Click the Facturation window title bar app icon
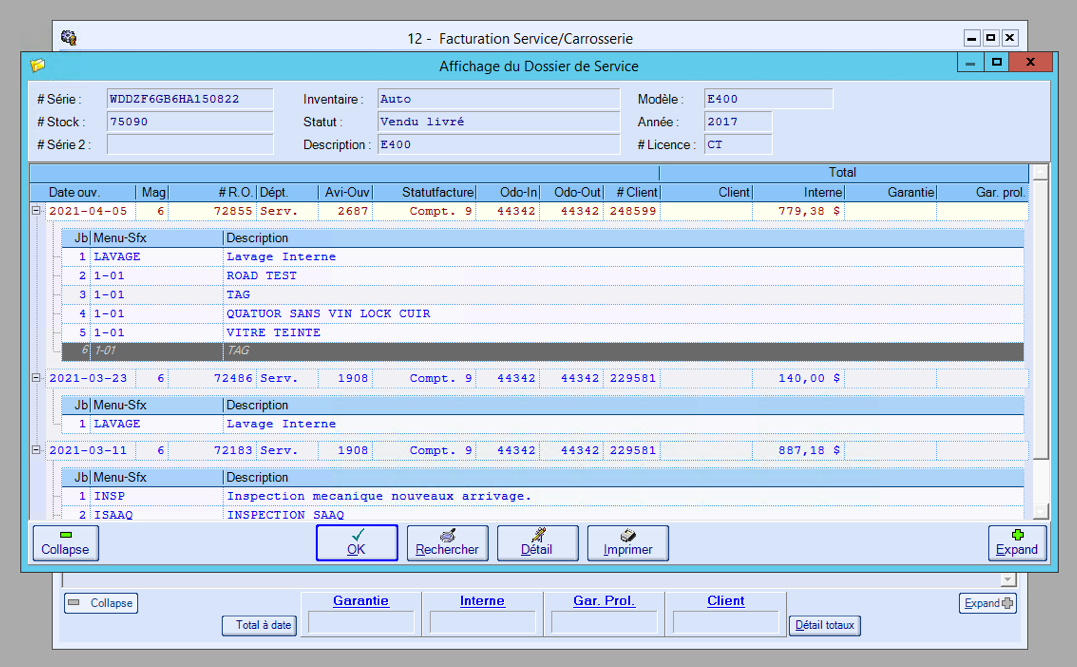Viewport: 1077px width, 667px height. (69, 38)
